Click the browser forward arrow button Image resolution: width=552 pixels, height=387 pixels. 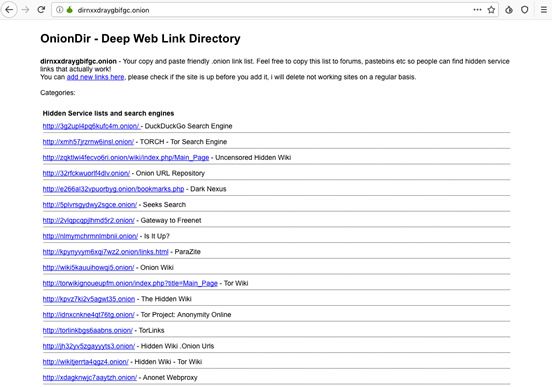point(25,10)
